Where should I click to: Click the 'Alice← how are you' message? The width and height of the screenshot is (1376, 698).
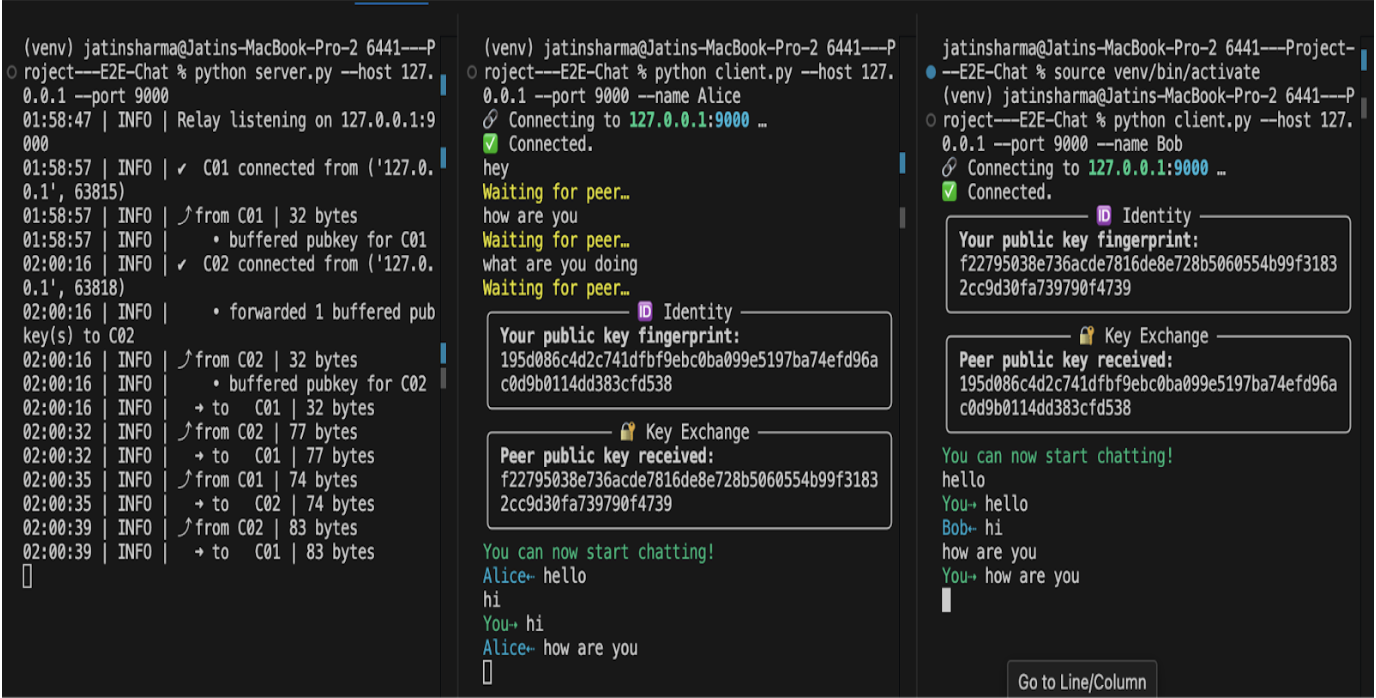560,648
